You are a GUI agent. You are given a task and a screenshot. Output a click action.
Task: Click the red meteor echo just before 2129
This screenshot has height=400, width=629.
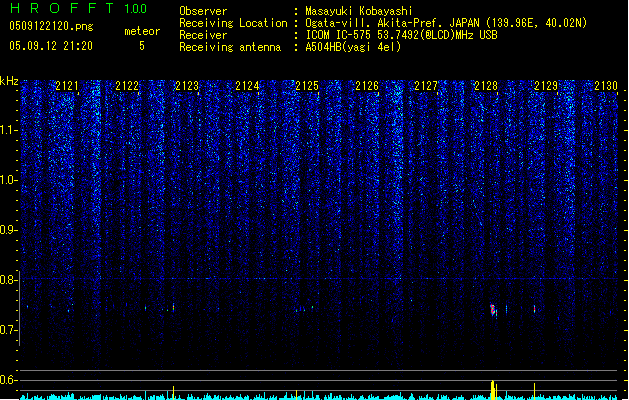point(534,309)
